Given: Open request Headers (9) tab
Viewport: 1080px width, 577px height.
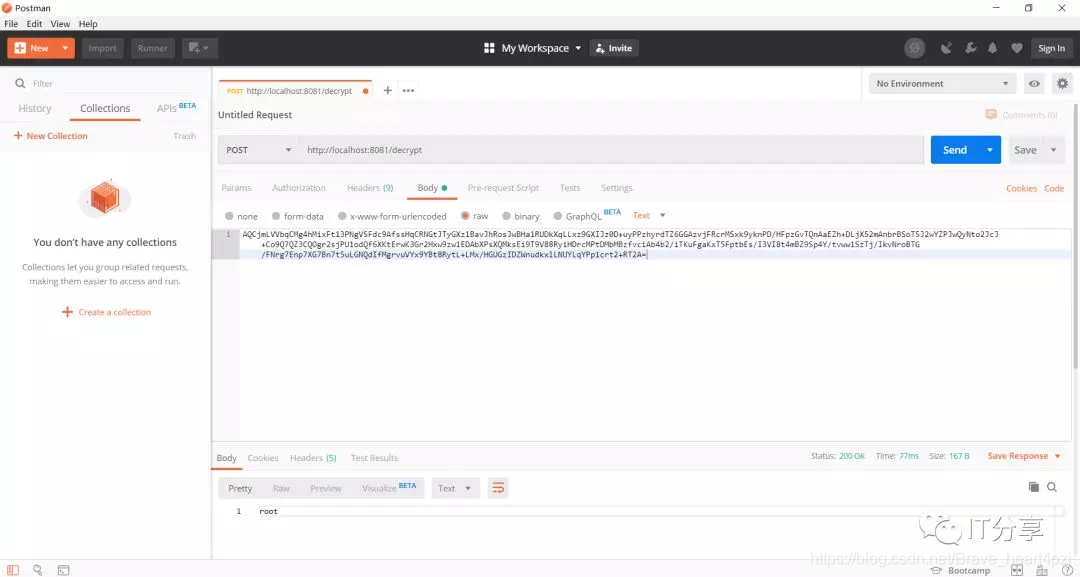Looking at the screenshot, I should point(370,188).
